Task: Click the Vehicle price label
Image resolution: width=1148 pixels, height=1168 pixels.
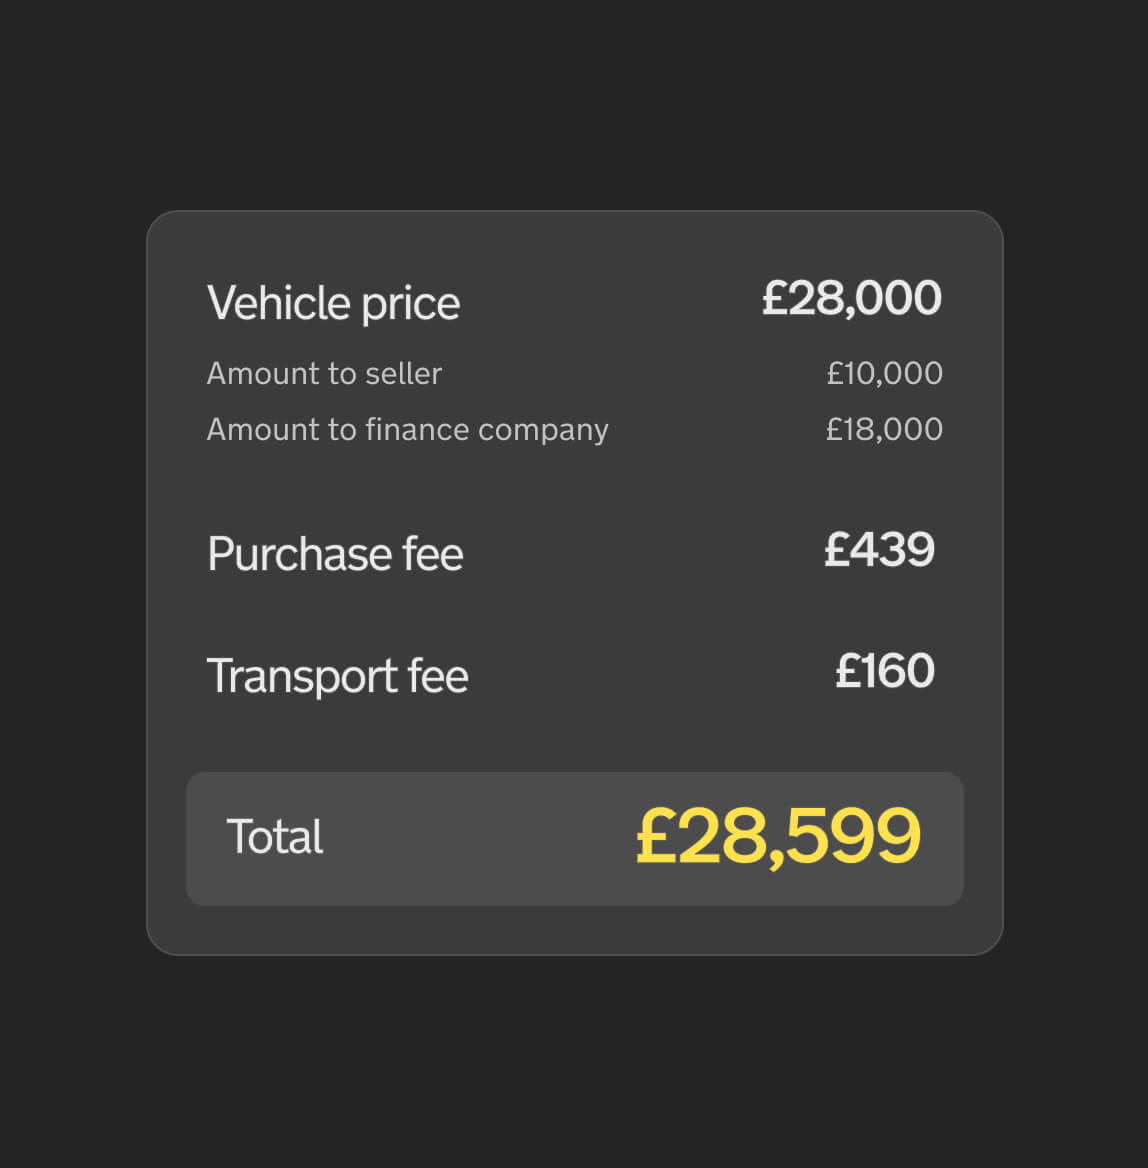Action: (333, 303)
